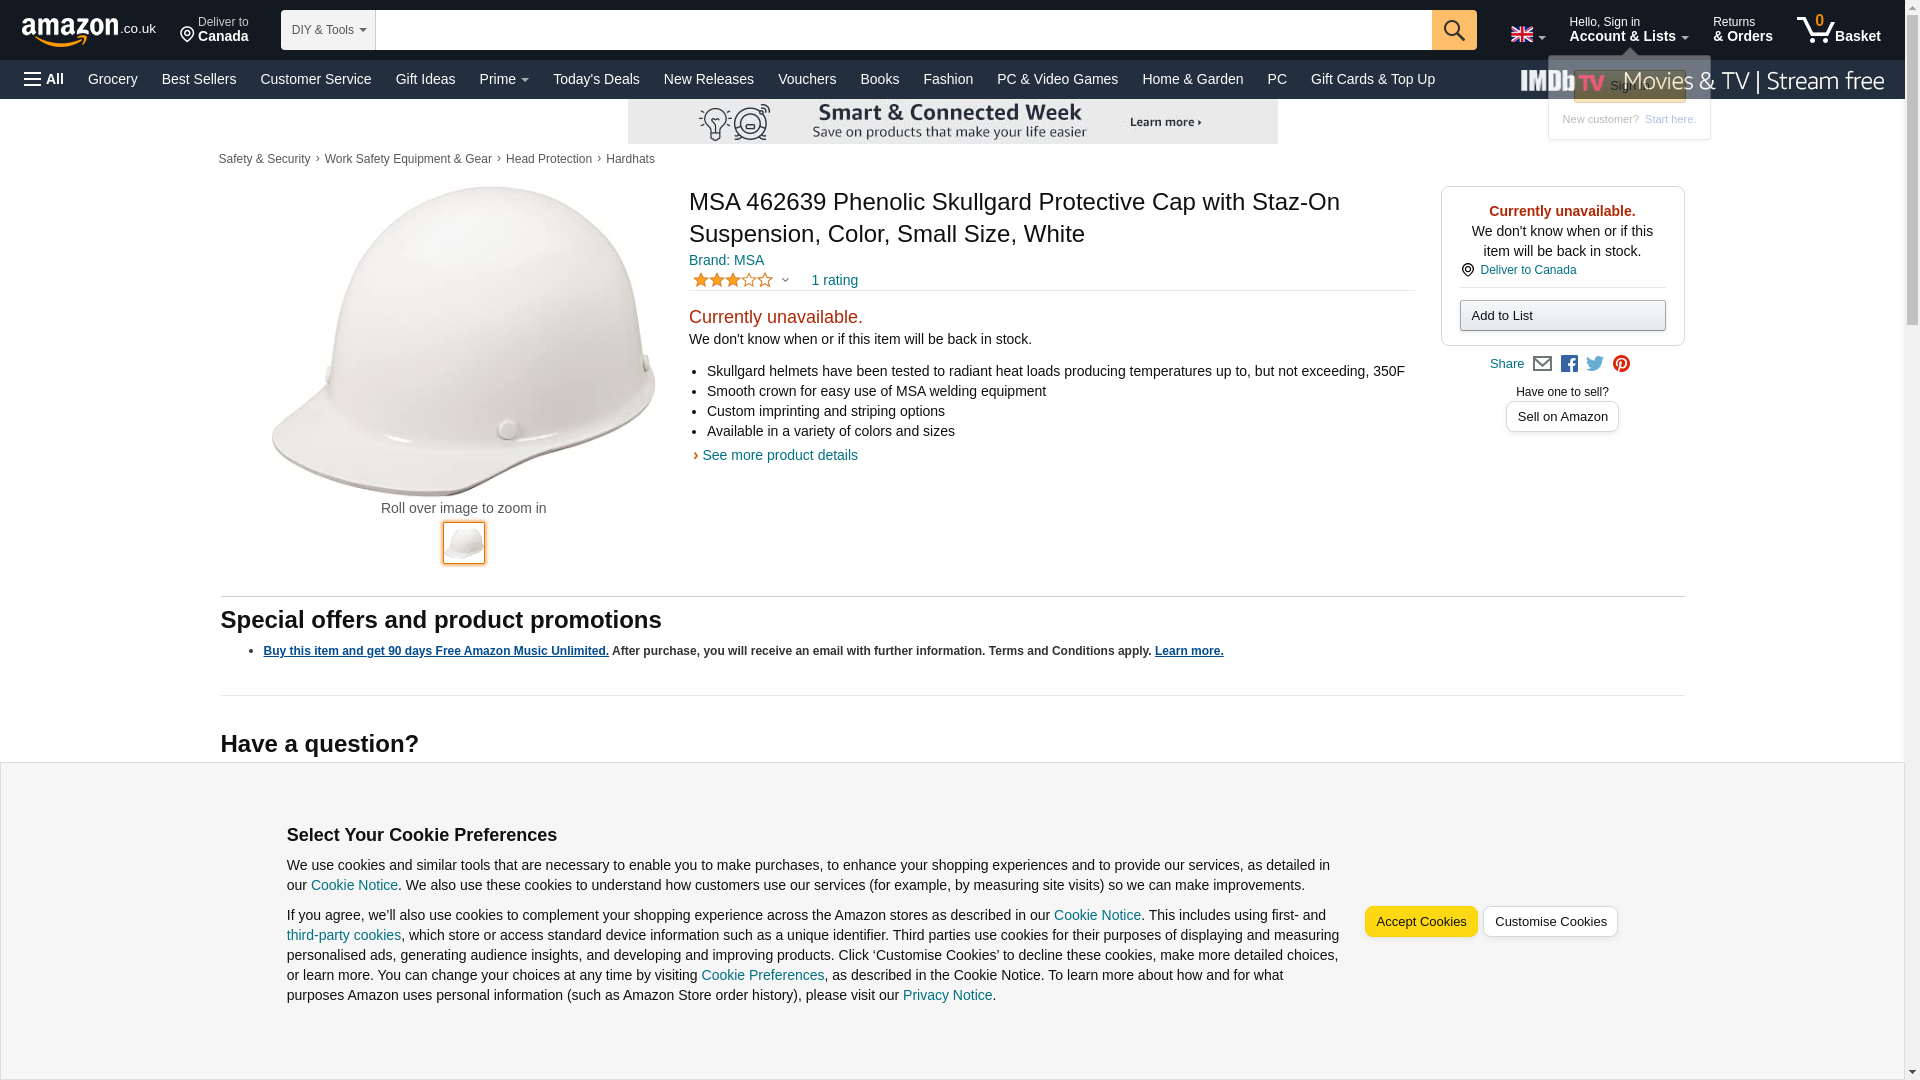Viewport: 1920px width, 1080px height.
Task: Share product on Pinterest
Action: click(1621, 364)
